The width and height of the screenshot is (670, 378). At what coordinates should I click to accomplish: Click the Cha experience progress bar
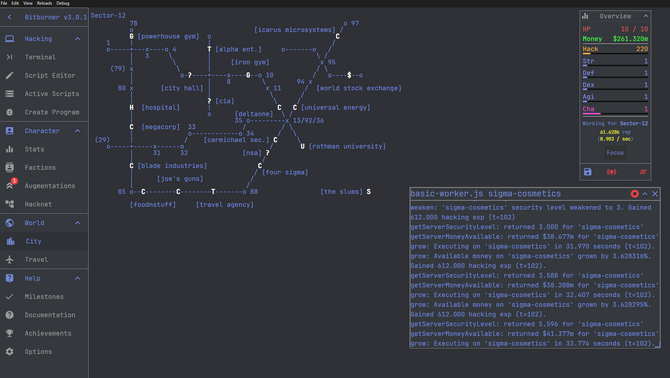[615, 114]
